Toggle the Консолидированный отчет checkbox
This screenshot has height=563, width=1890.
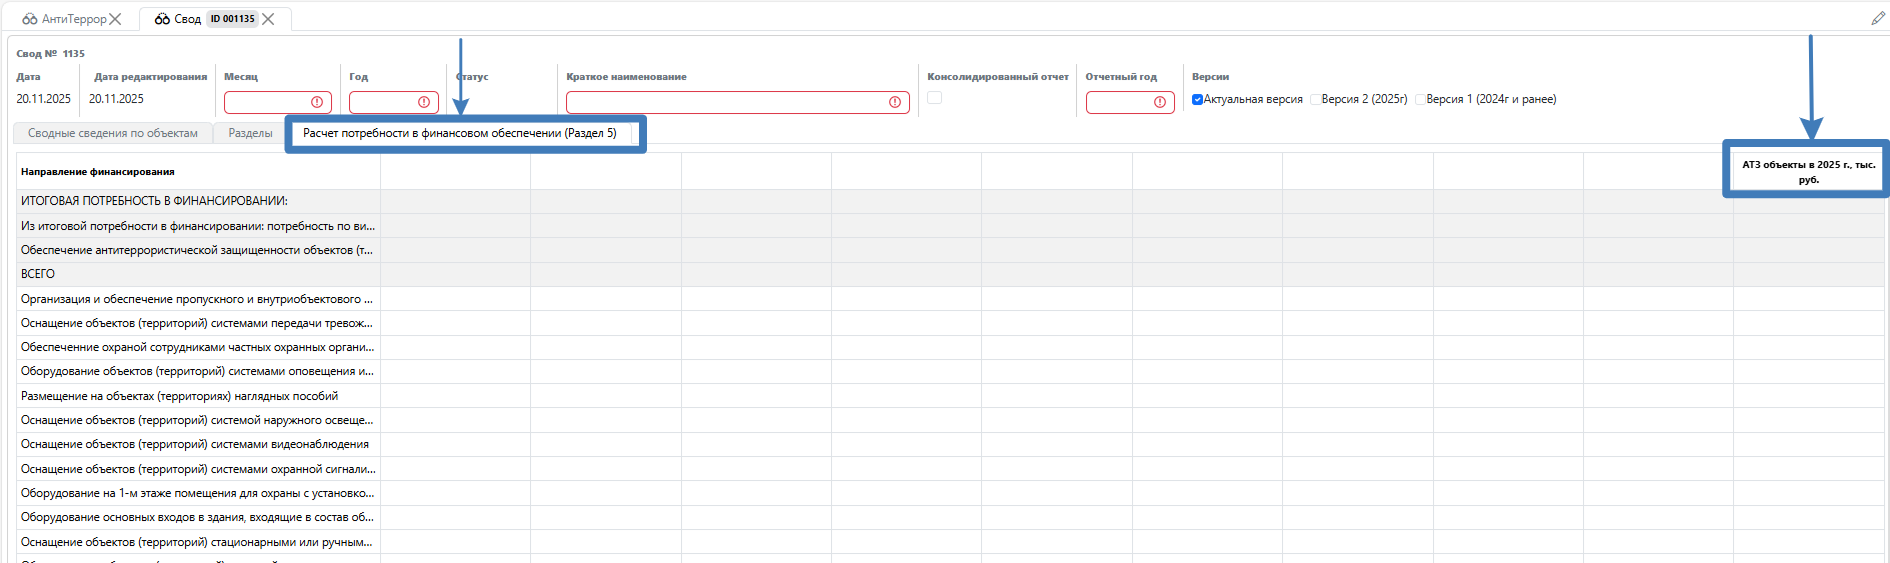[934, 98]
